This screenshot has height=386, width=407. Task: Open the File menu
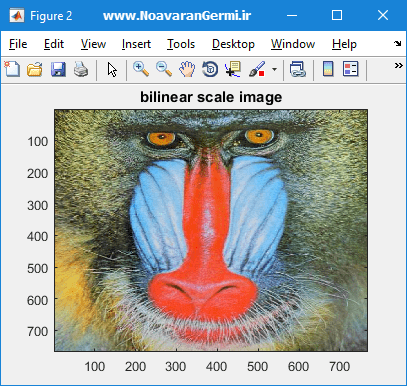tap(18, 44)
